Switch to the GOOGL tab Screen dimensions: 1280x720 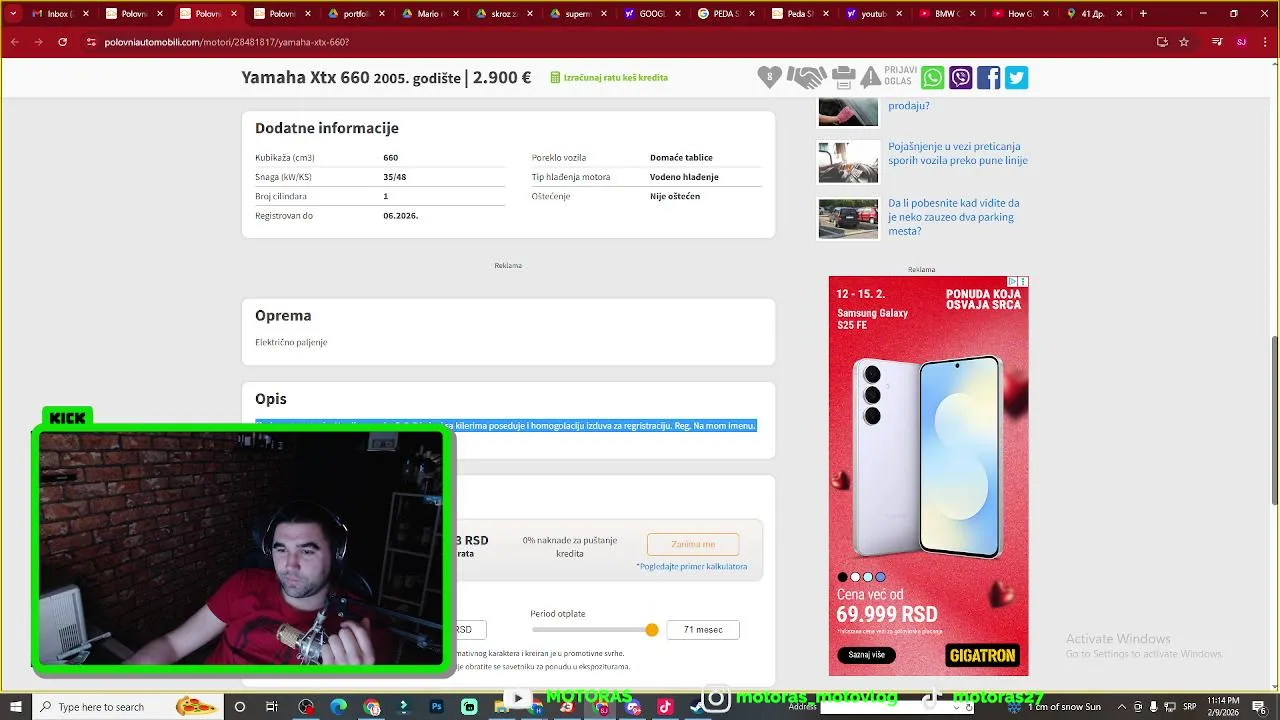pos(650,14)
